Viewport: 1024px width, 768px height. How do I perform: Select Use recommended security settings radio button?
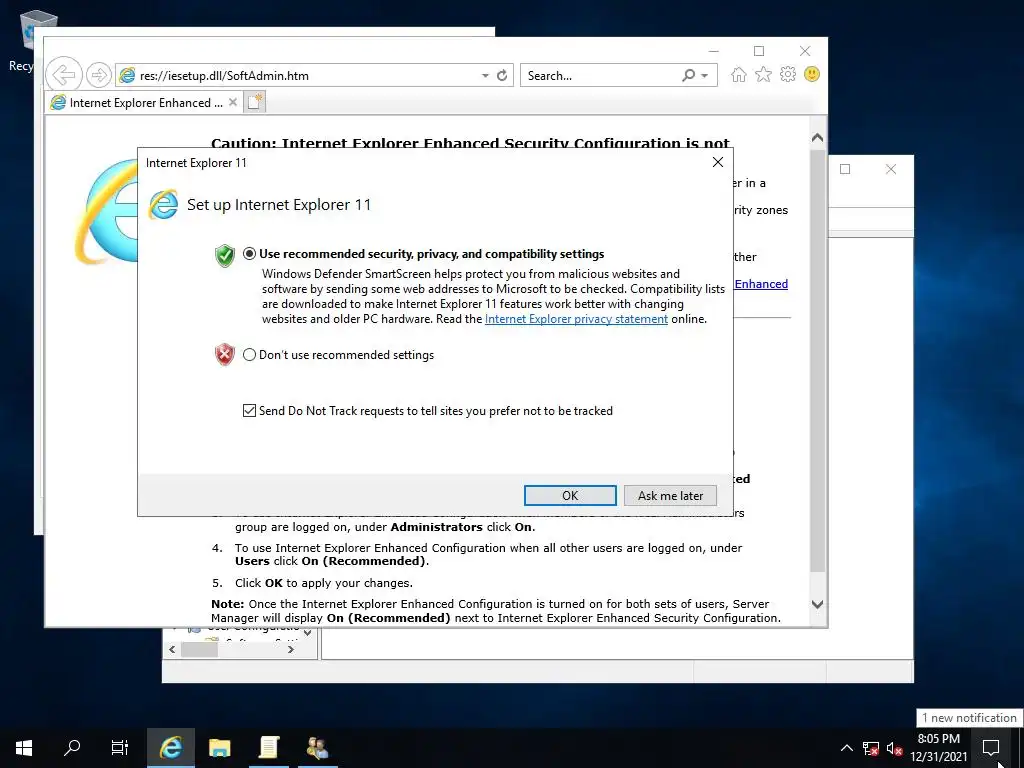[x=249, y=254]
